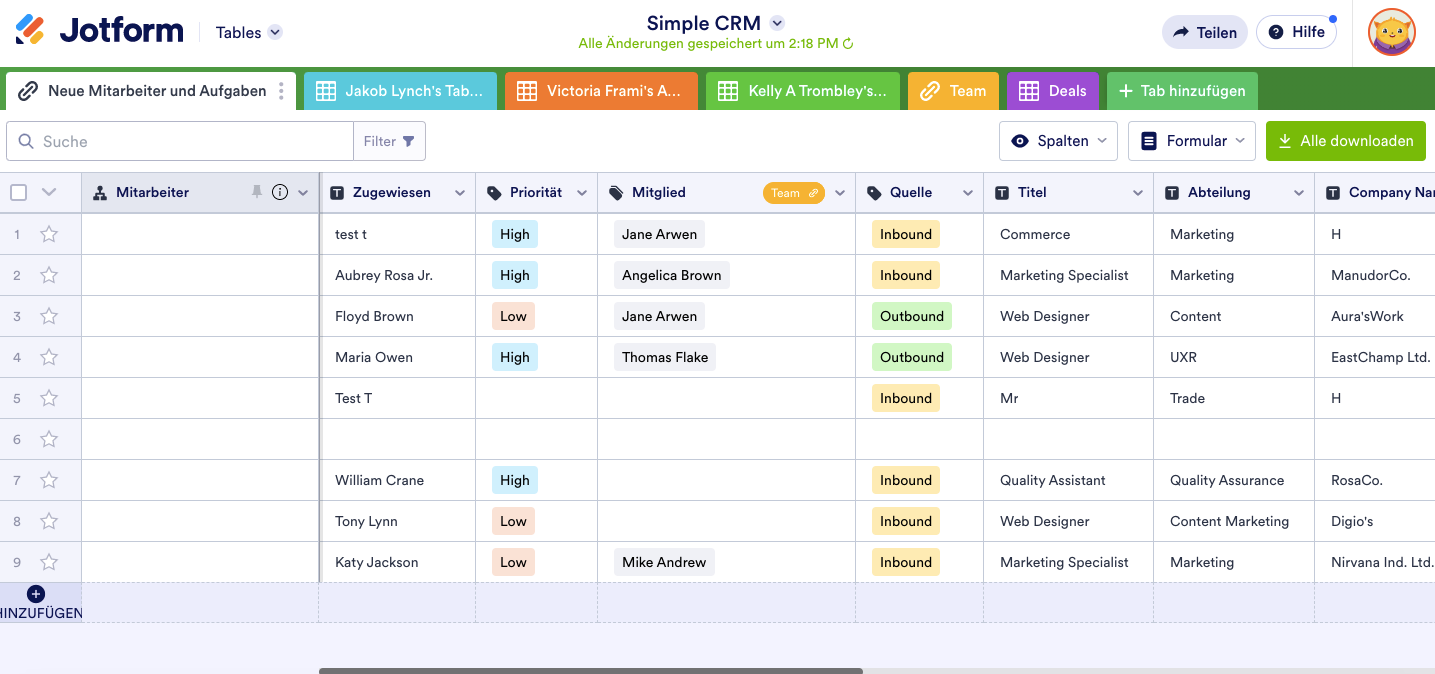This screenshot has height=674, width=1435.
Task: Toggle the star on row 7
Action: click(x=49, y=480)
